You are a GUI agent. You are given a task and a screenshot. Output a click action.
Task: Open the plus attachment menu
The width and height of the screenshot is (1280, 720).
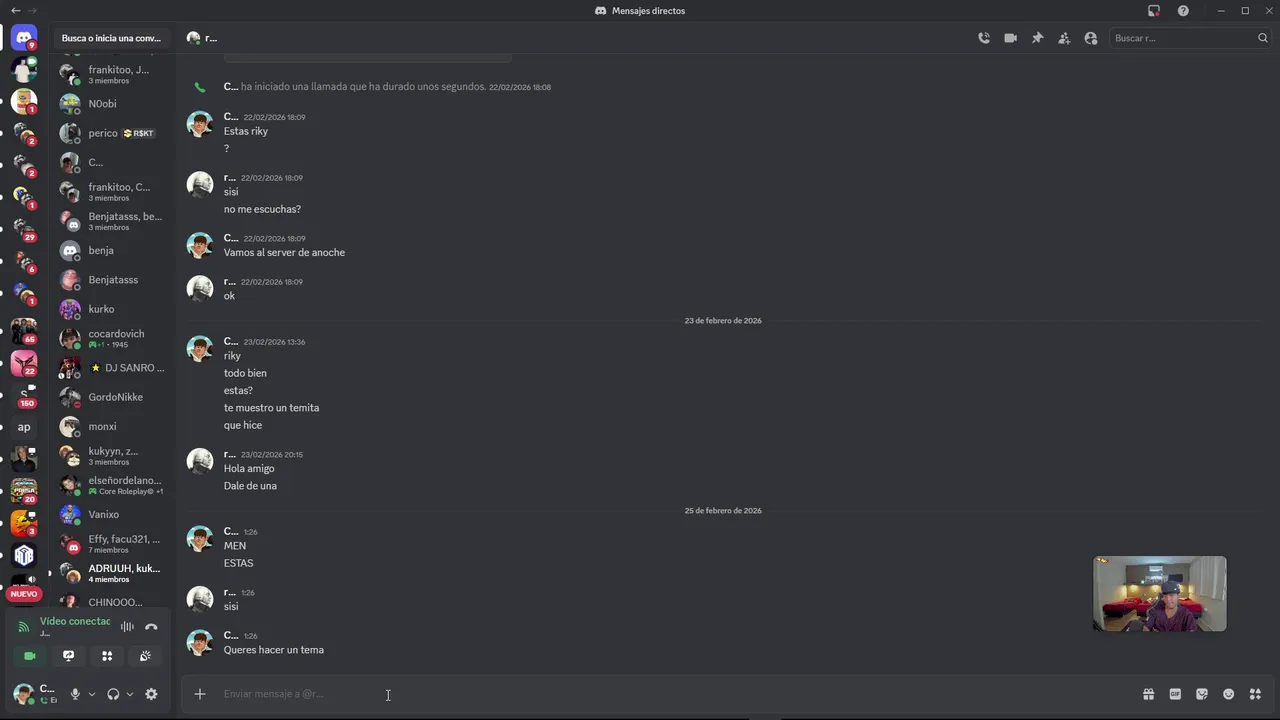(x=200, y=694)
